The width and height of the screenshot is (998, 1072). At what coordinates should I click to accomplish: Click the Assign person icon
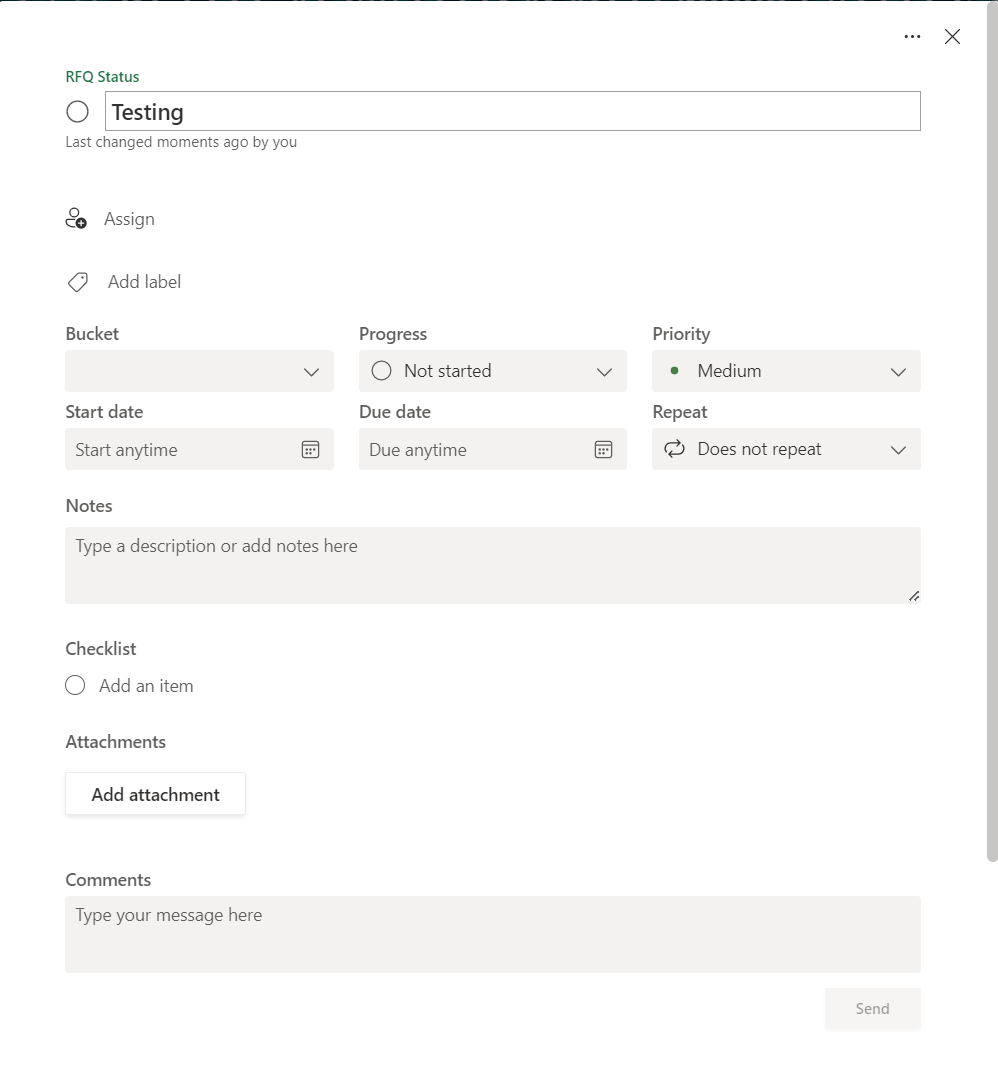pyautogui.click(x=76, y=219)
